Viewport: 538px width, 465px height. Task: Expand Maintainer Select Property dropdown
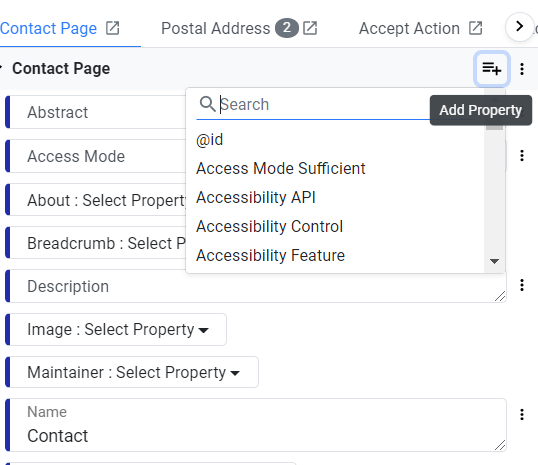click(133, 372)
